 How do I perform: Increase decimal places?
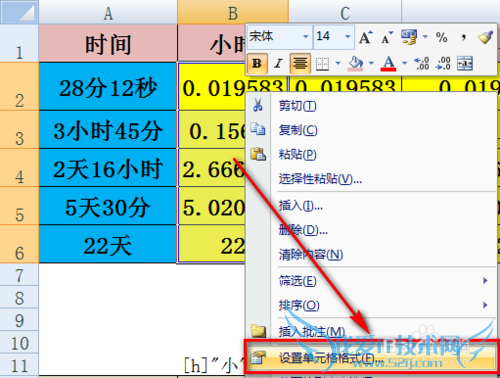[x=421, y=63]
